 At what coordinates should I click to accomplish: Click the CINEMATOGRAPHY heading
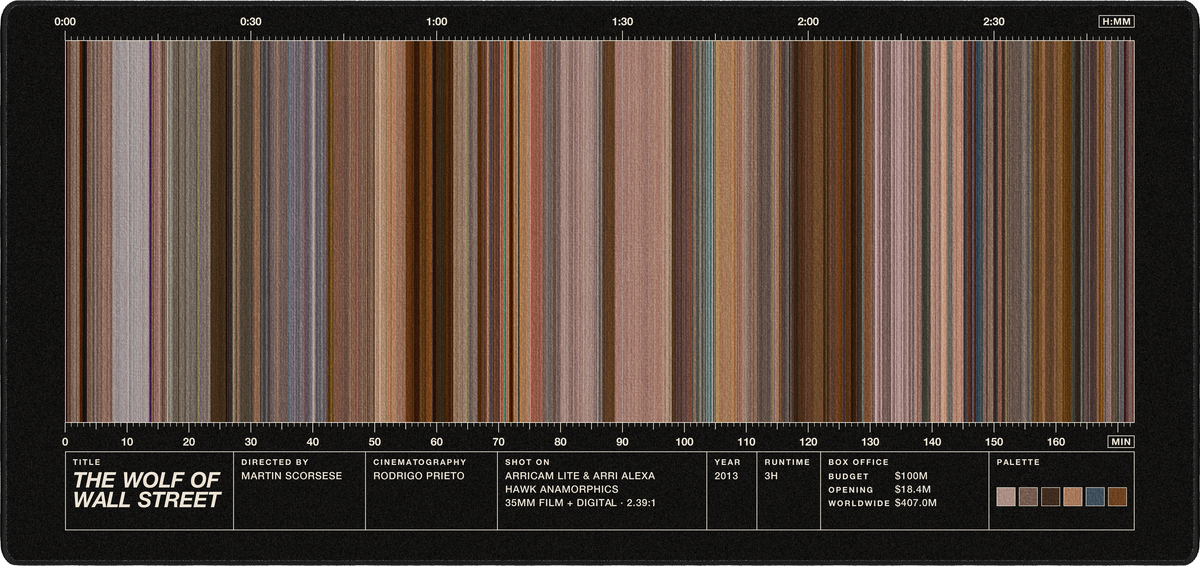pyautogui.click(x=420, y=462)
